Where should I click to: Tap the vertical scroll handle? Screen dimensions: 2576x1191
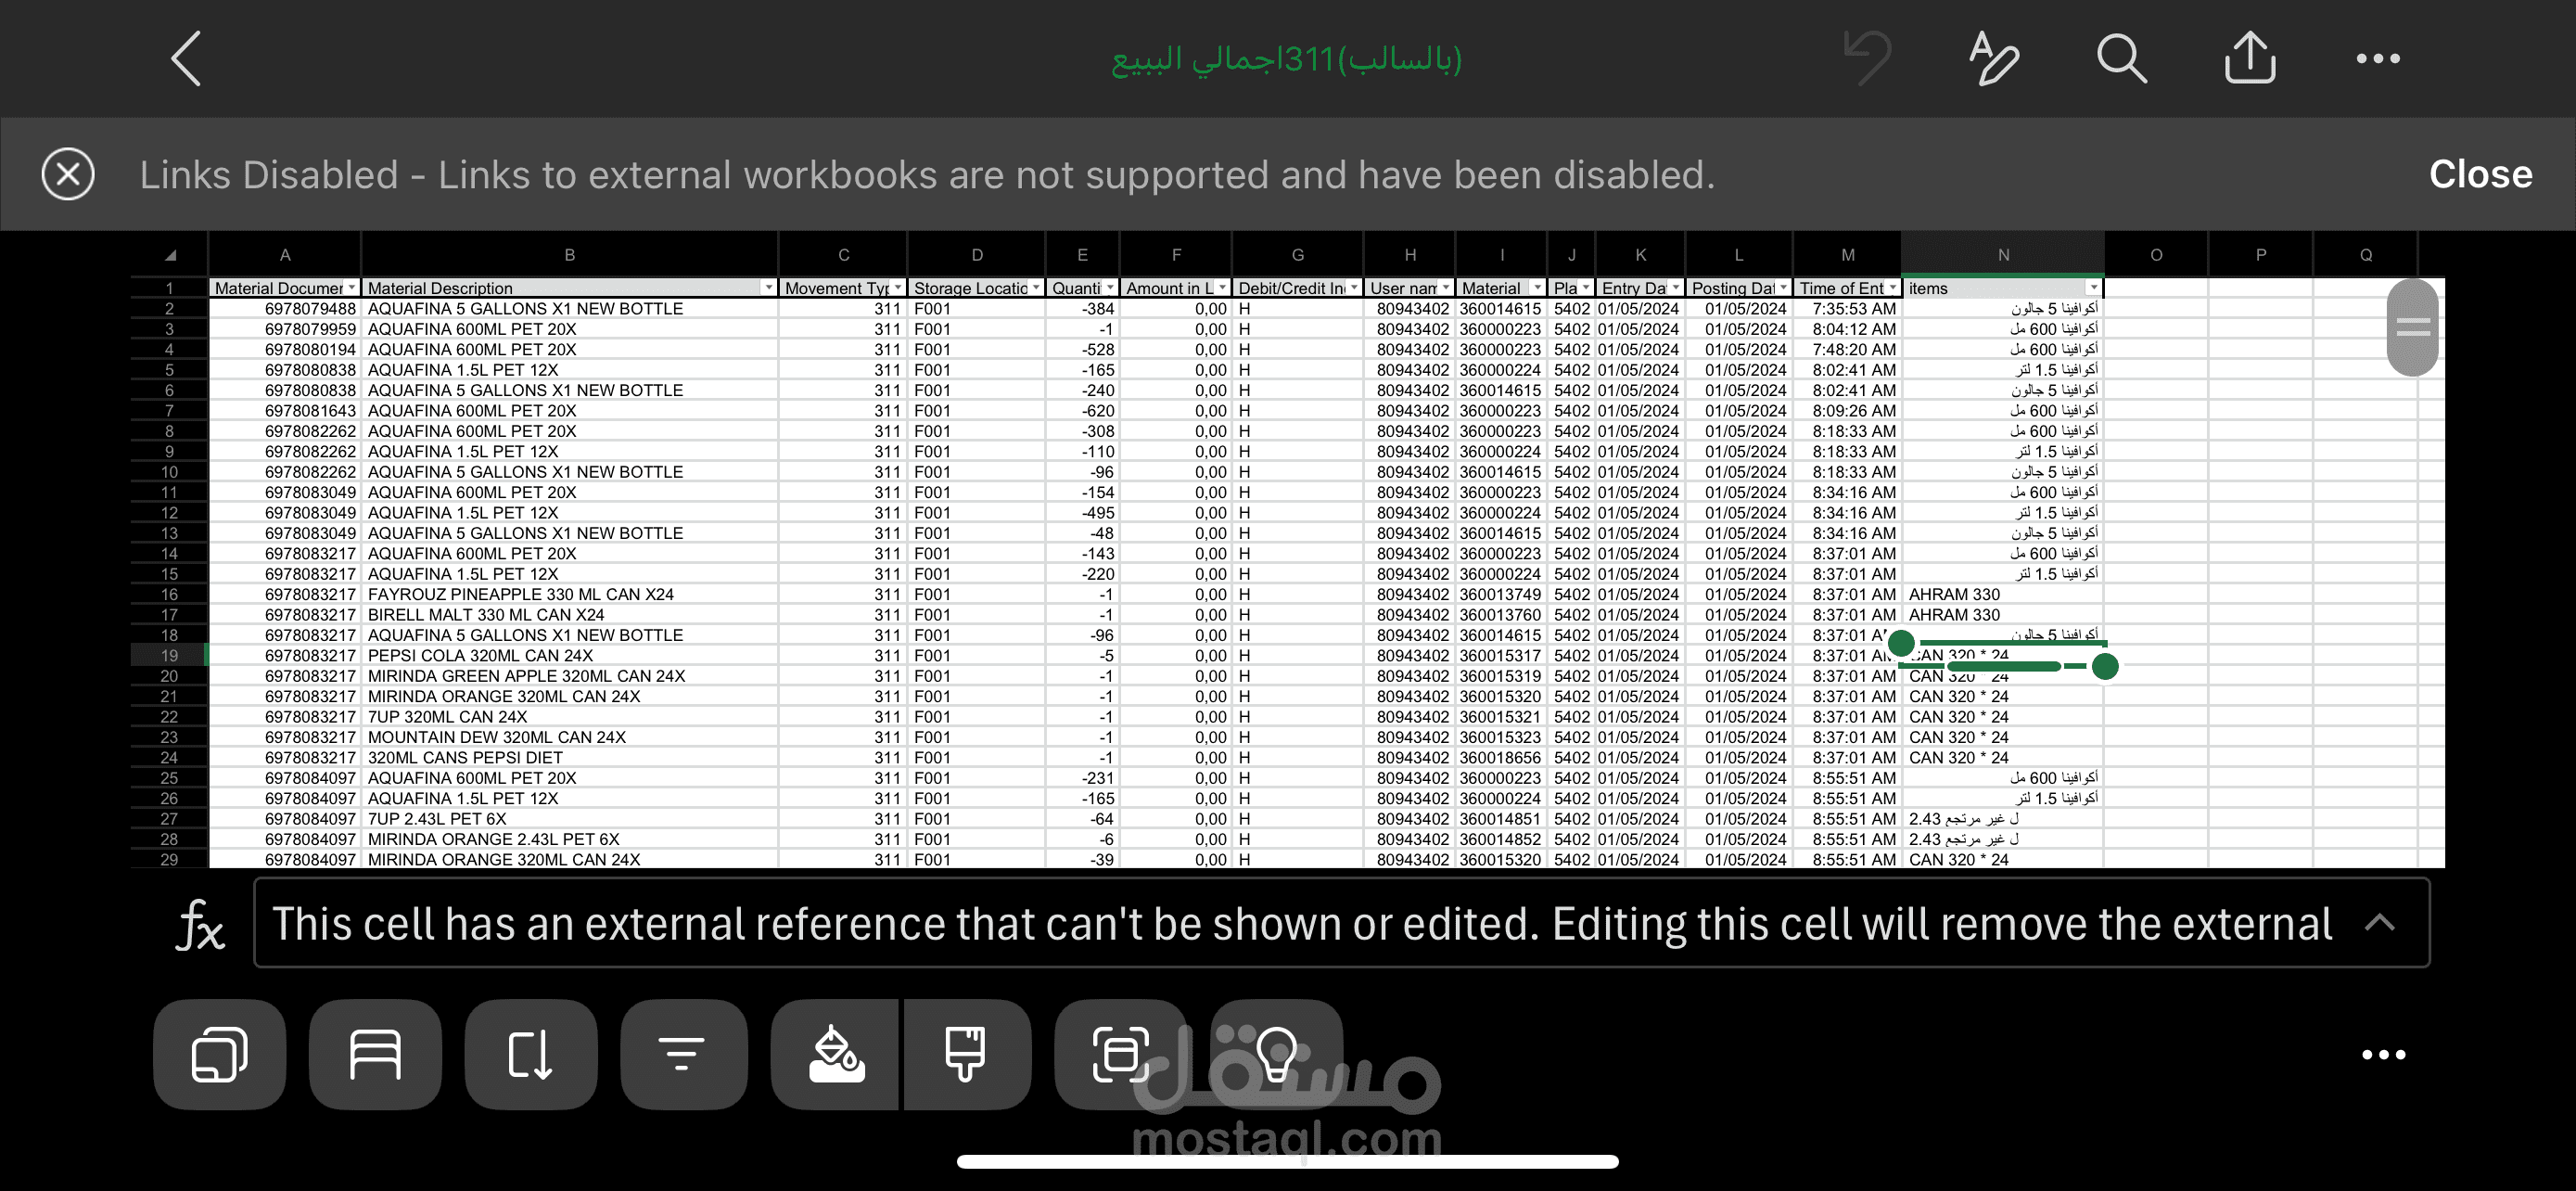coord(2412,327)
